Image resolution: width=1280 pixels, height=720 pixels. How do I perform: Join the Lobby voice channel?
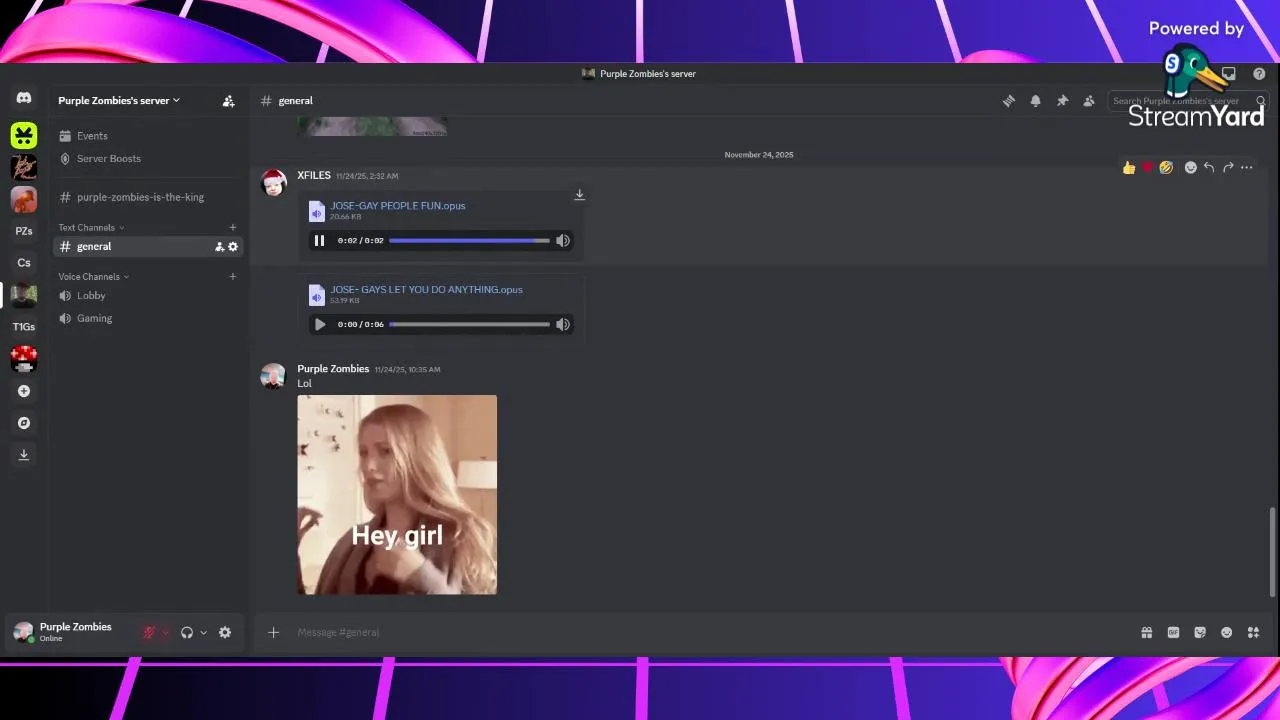[148, 296]
